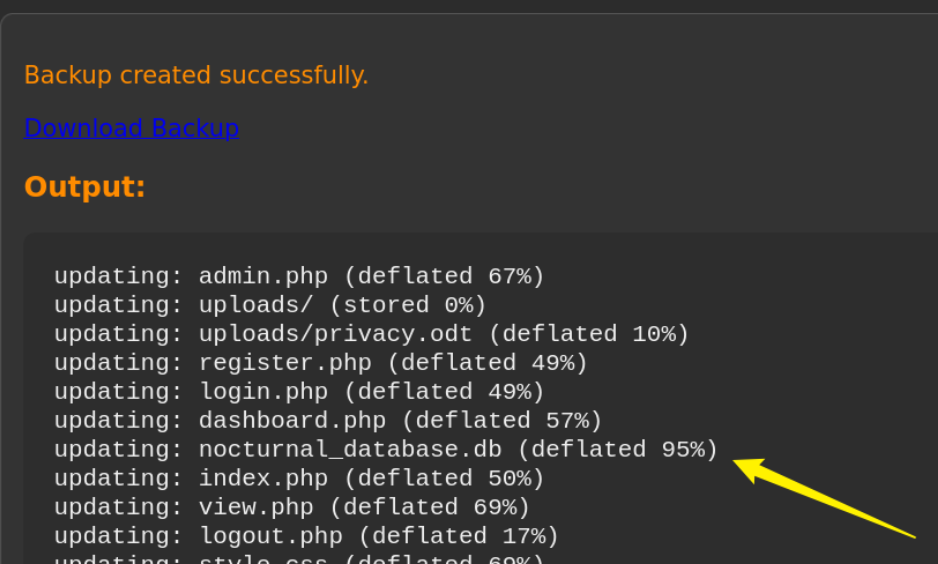Click the yellow arrow annotation

[x=824, y=498]
